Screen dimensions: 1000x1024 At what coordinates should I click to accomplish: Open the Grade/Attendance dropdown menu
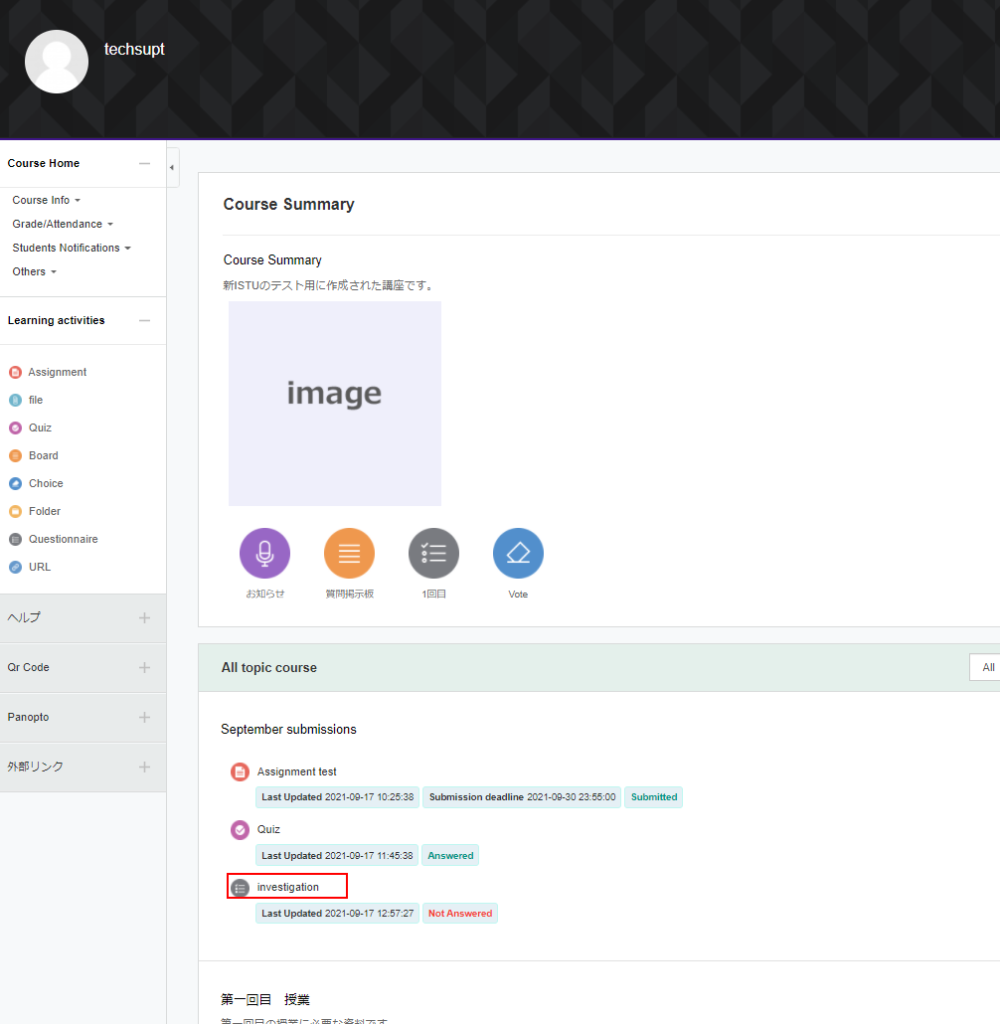62,224
